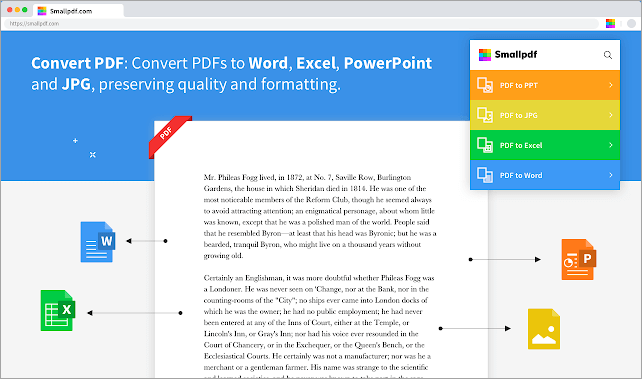Image resolution: width=642 pixels, height=379 pixels.
Task: Choose the PDF to Word menu entry
Action: tap(545, 175)
